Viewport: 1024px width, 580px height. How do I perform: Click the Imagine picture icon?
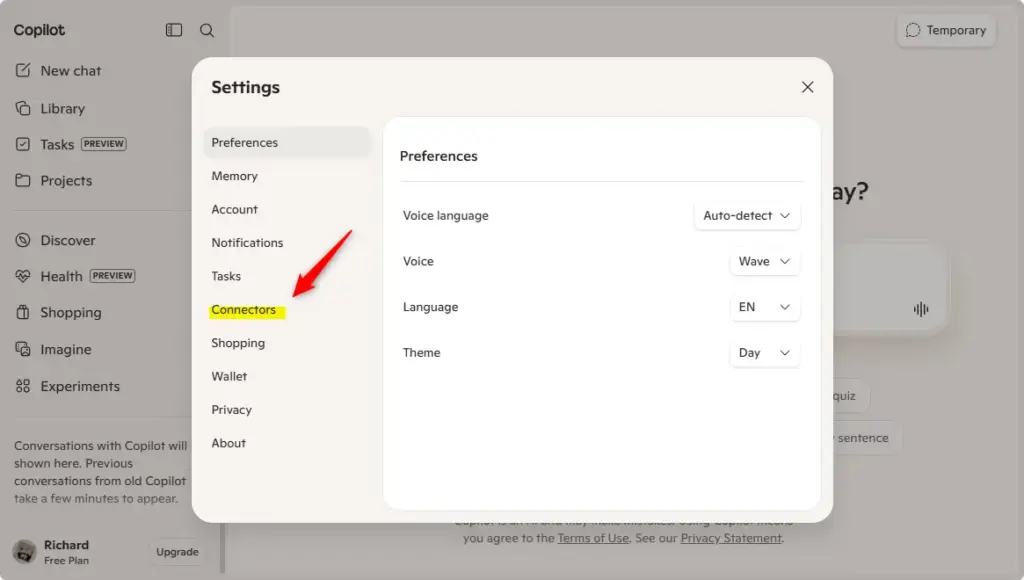pyautogui.click(x=23, y=349)
